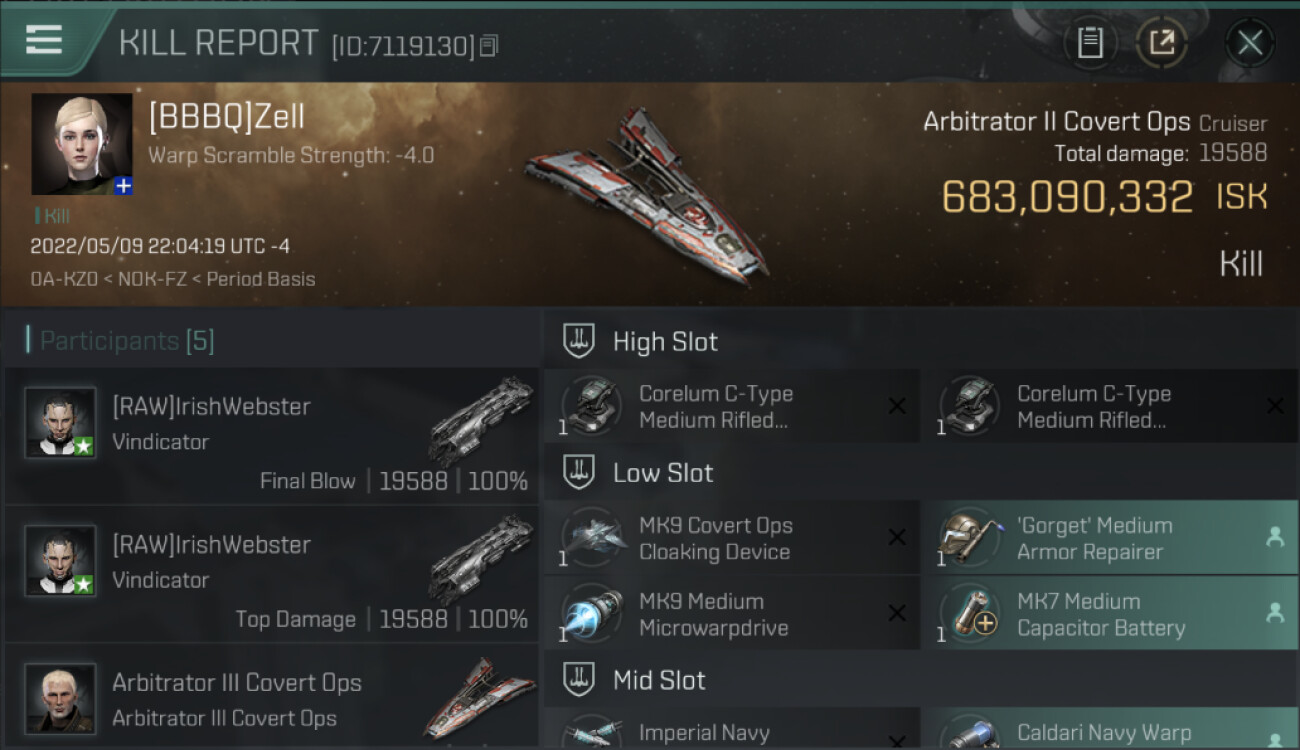Toggle the person marker on Capacitor Battery

(1274, 614)
